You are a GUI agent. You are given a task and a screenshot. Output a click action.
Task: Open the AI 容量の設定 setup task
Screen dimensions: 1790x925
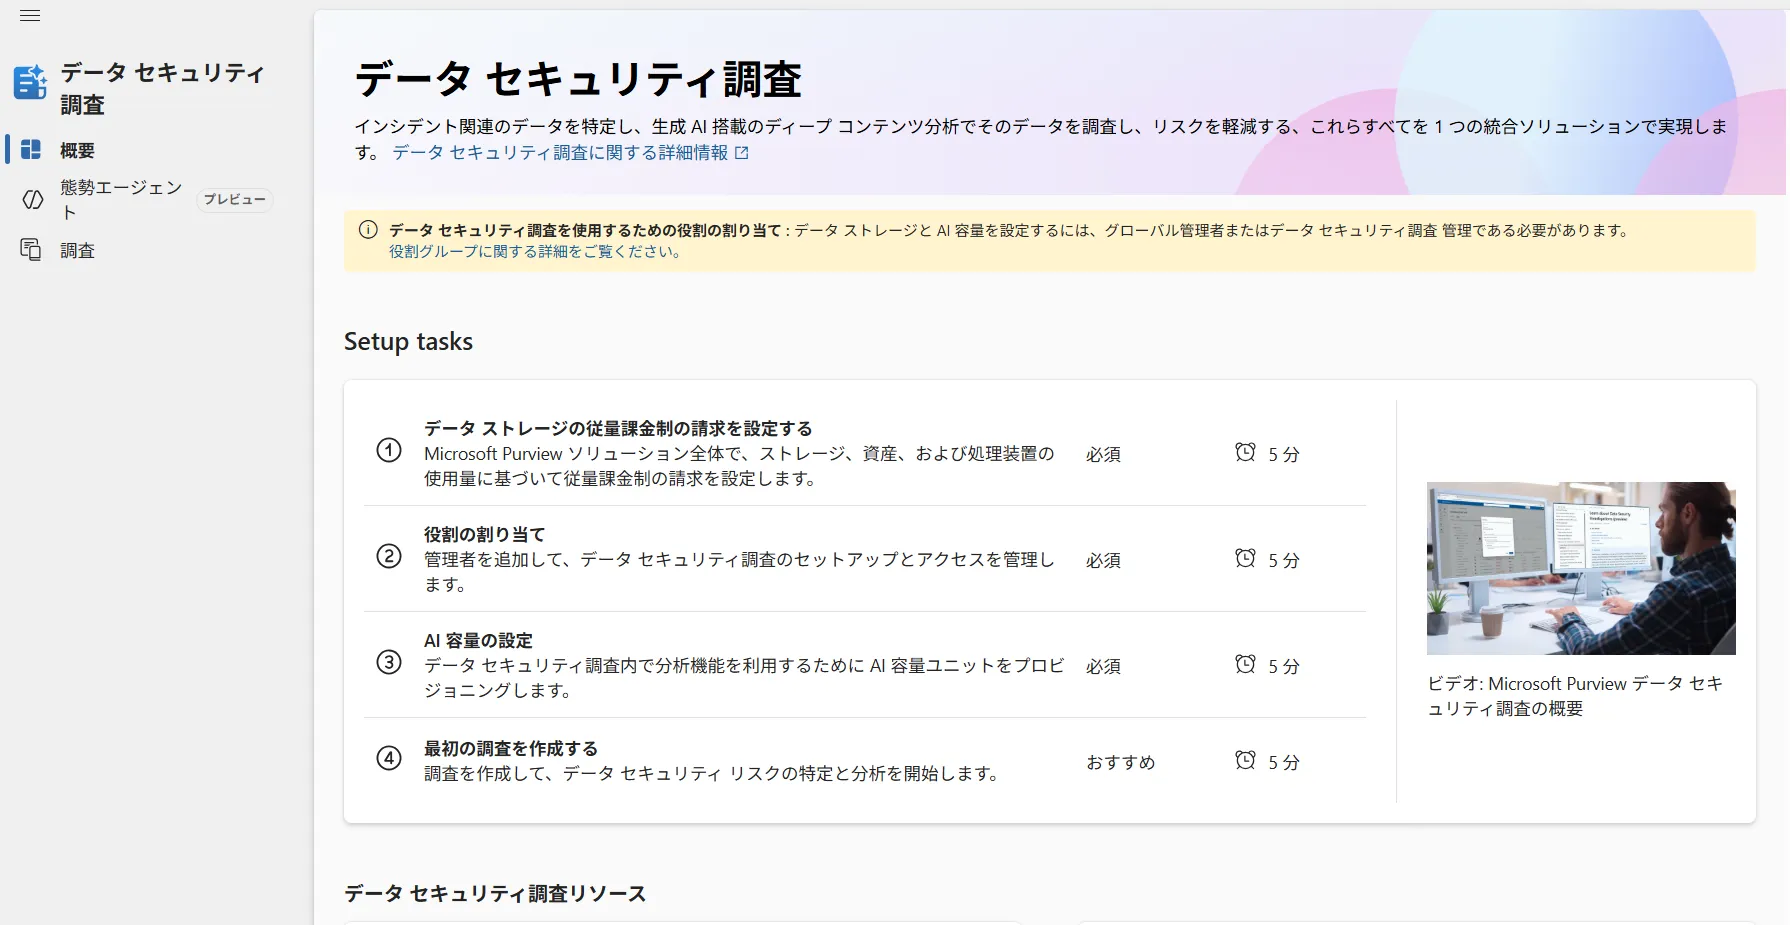(x=478, y=640)
